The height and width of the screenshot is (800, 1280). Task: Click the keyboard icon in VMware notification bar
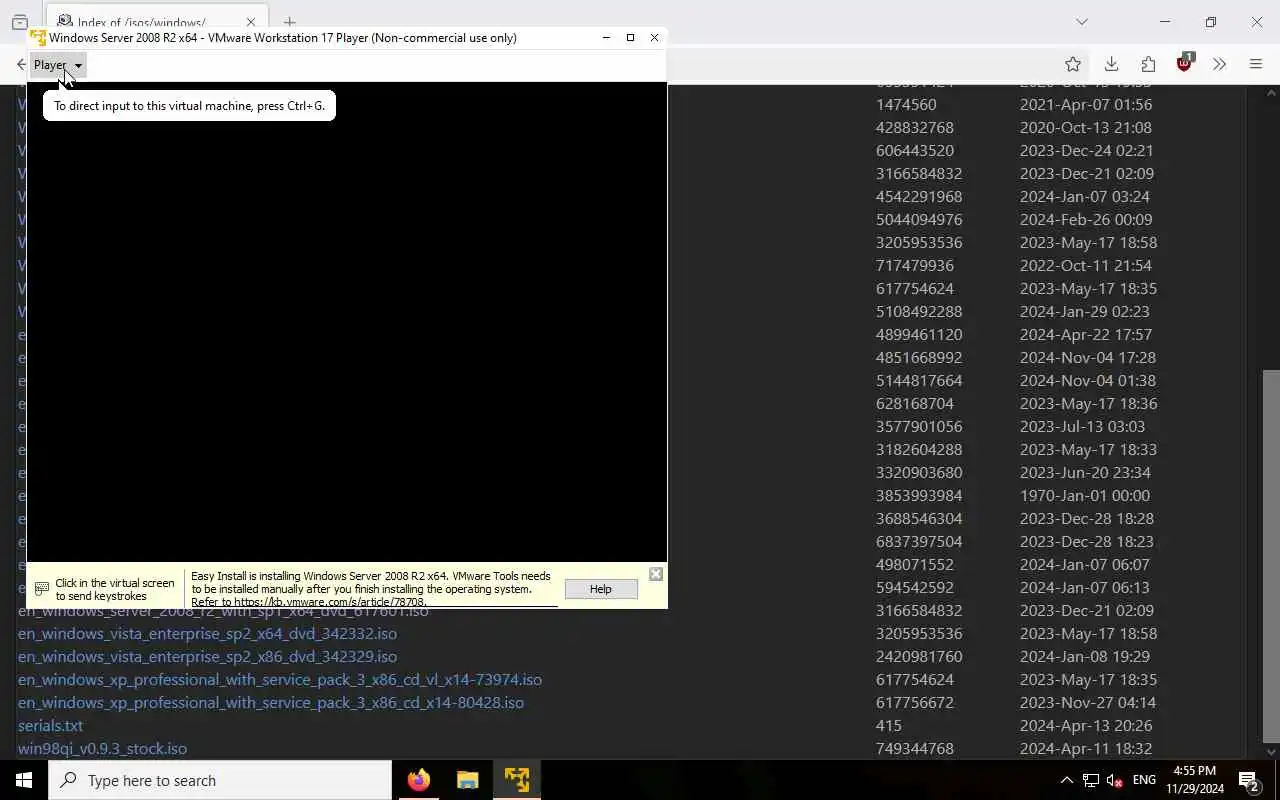[x=42, y=589]
